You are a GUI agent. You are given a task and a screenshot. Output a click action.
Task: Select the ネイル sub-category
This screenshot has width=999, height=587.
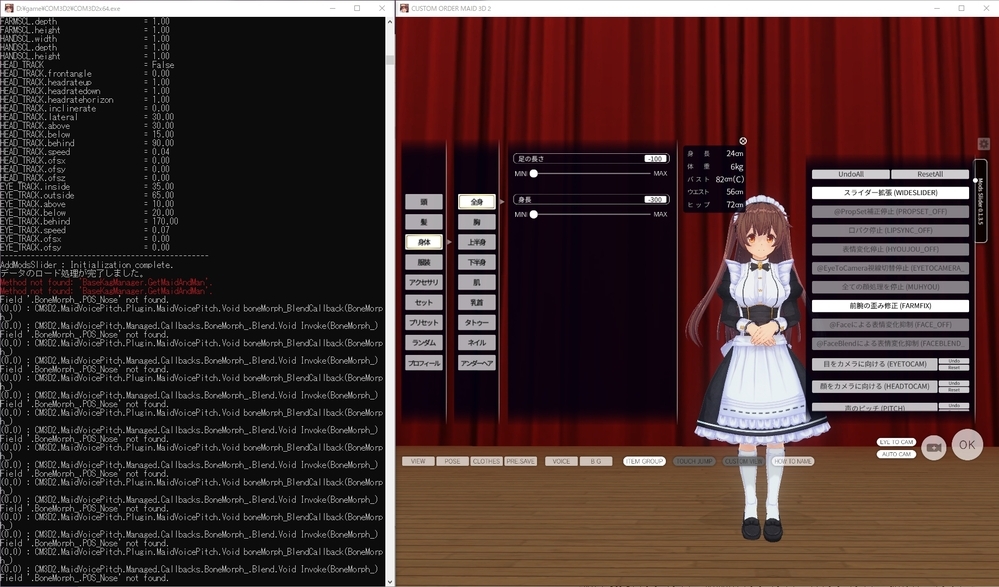coord(477,343)
